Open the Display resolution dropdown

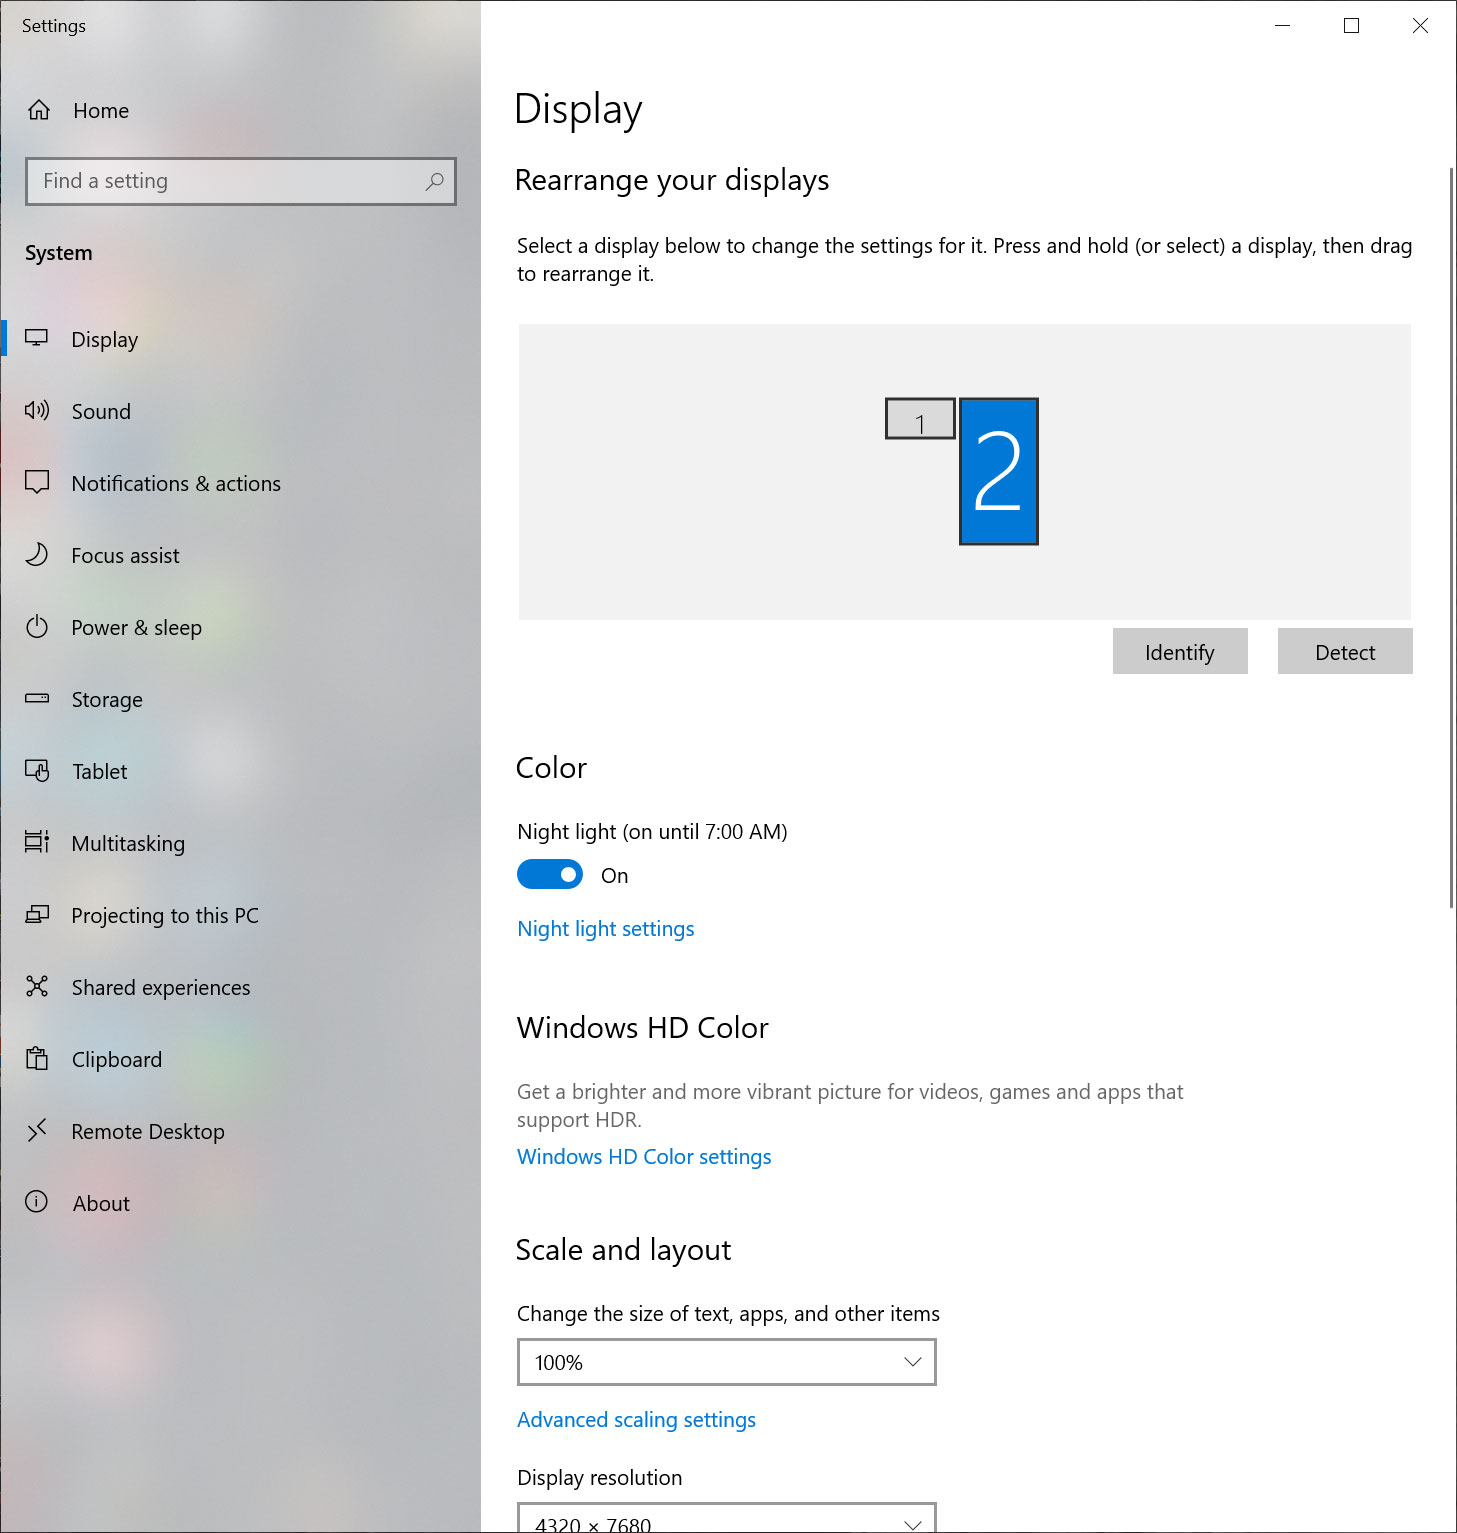726,1520
